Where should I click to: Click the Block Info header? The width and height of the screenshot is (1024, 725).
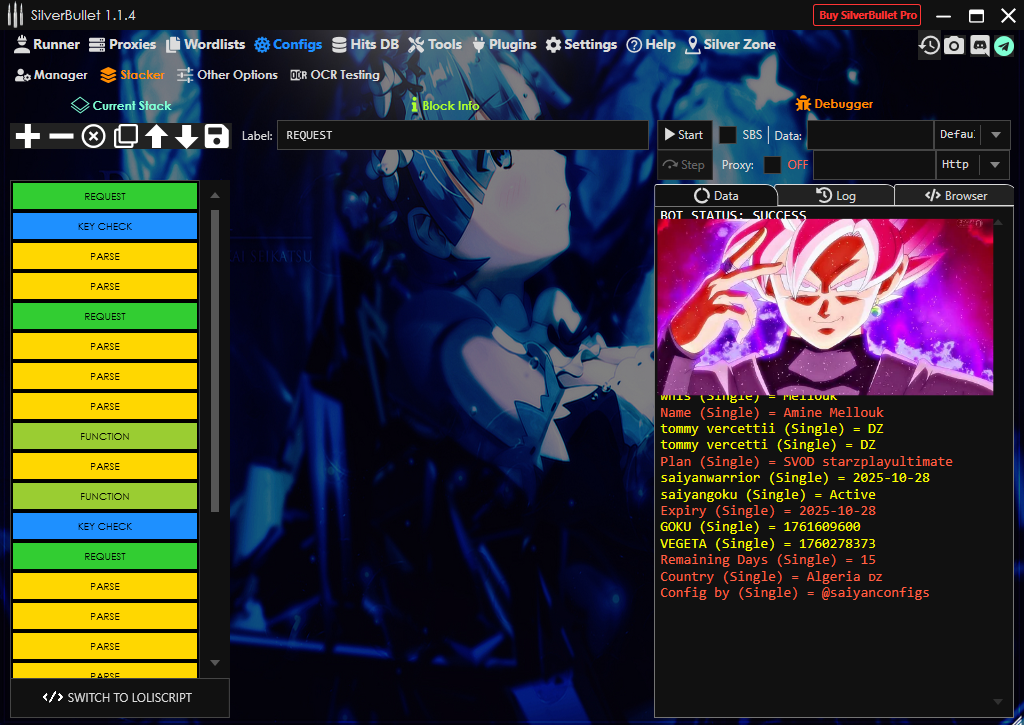click(x=445, y=106)
